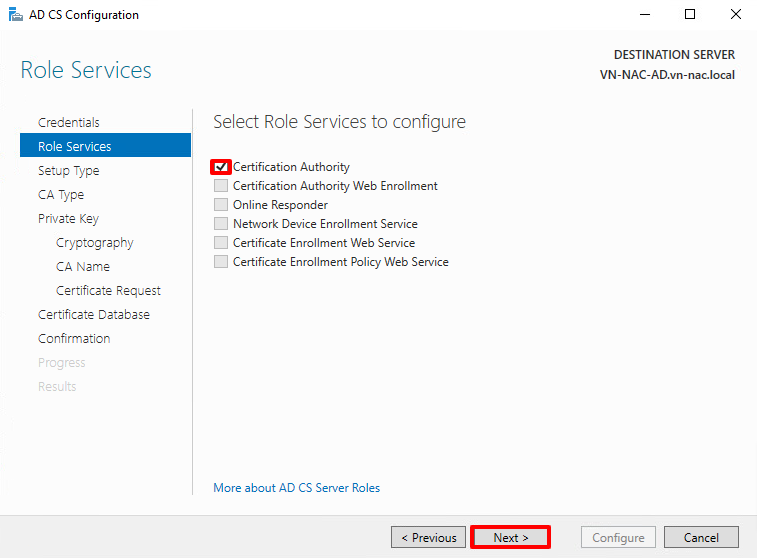
Task: Open More about AD CS Server Roles link
Action: (x=296, y=488)
